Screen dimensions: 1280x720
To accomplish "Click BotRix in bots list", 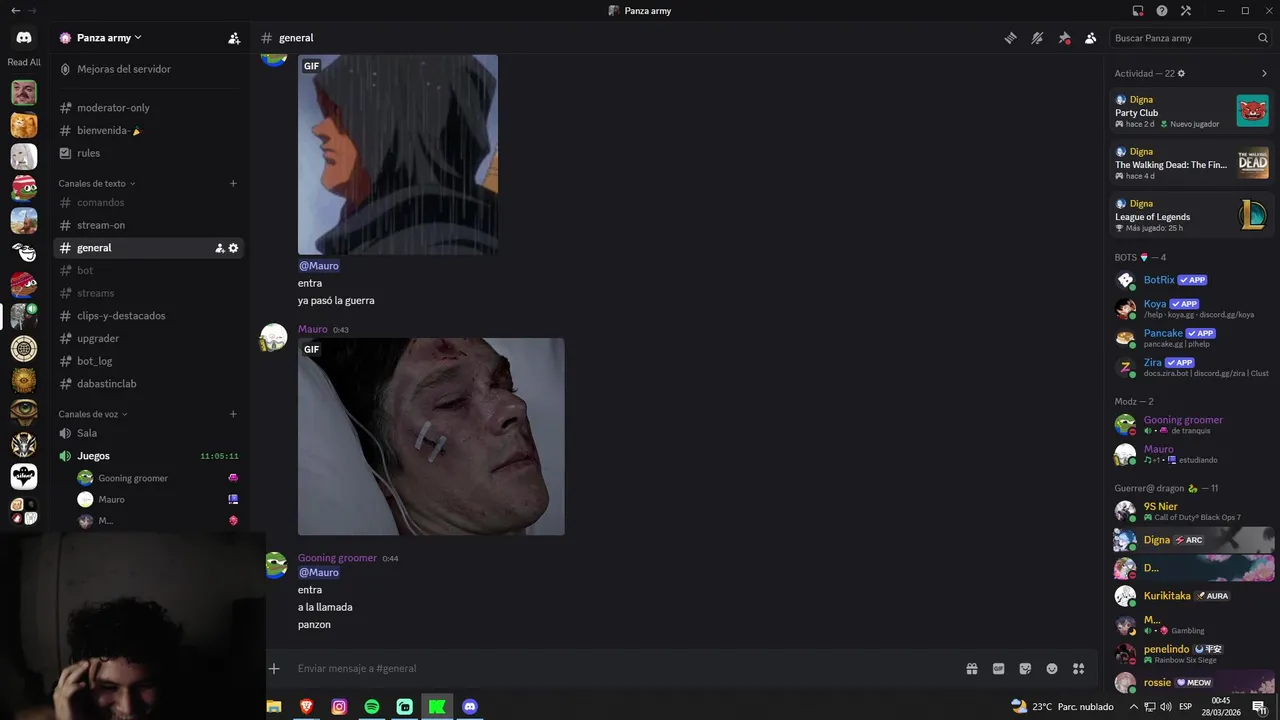I will 1192,281.
